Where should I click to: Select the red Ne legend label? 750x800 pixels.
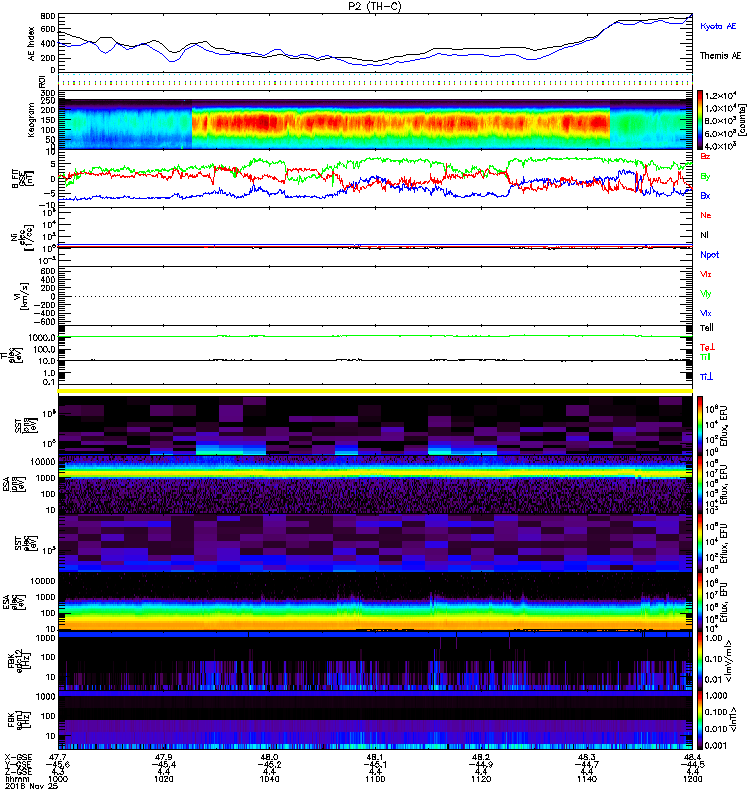(x=706, y=215)
